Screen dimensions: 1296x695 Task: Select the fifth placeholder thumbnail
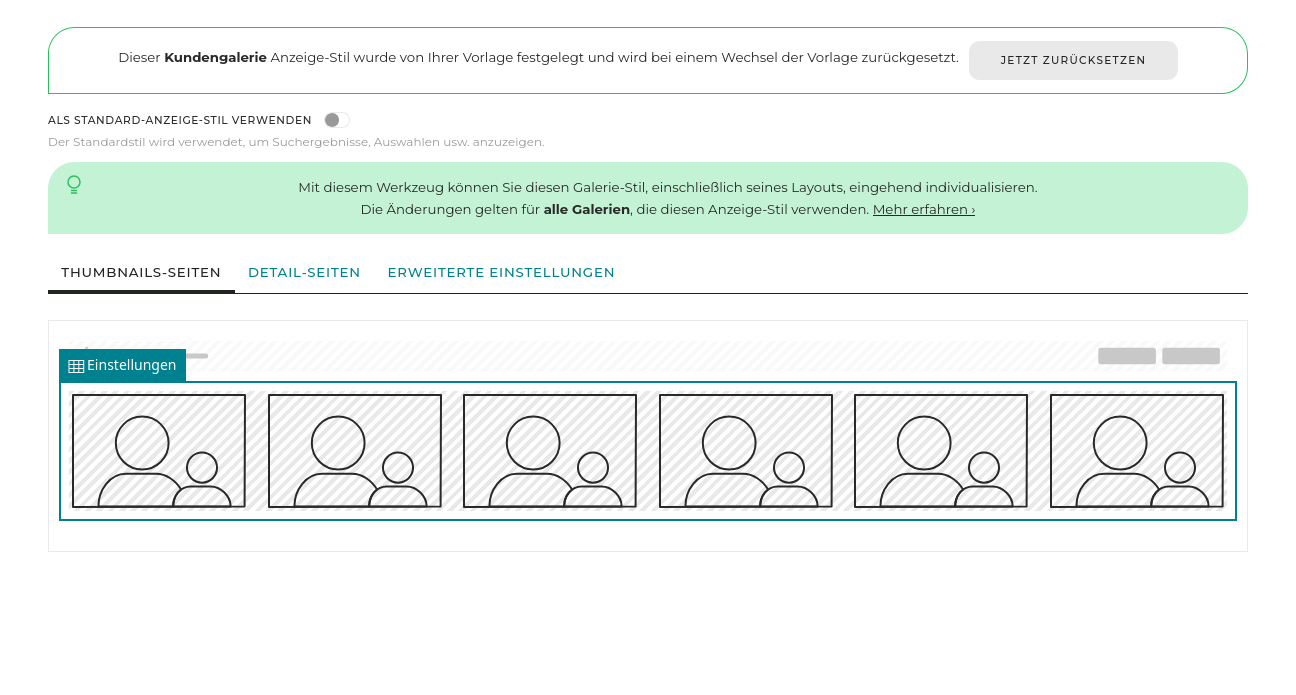pyautogui.click(x=941, y=451)
